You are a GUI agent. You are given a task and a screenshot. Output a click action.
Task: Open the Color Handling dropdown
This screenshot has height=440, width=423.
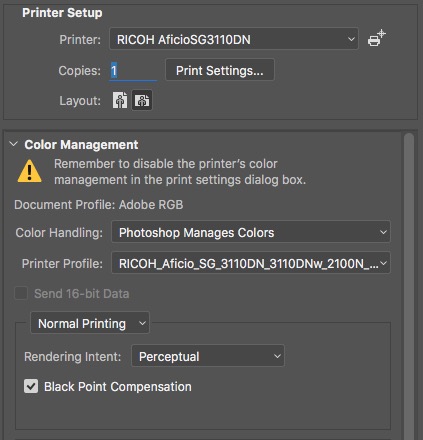(251, 232)
